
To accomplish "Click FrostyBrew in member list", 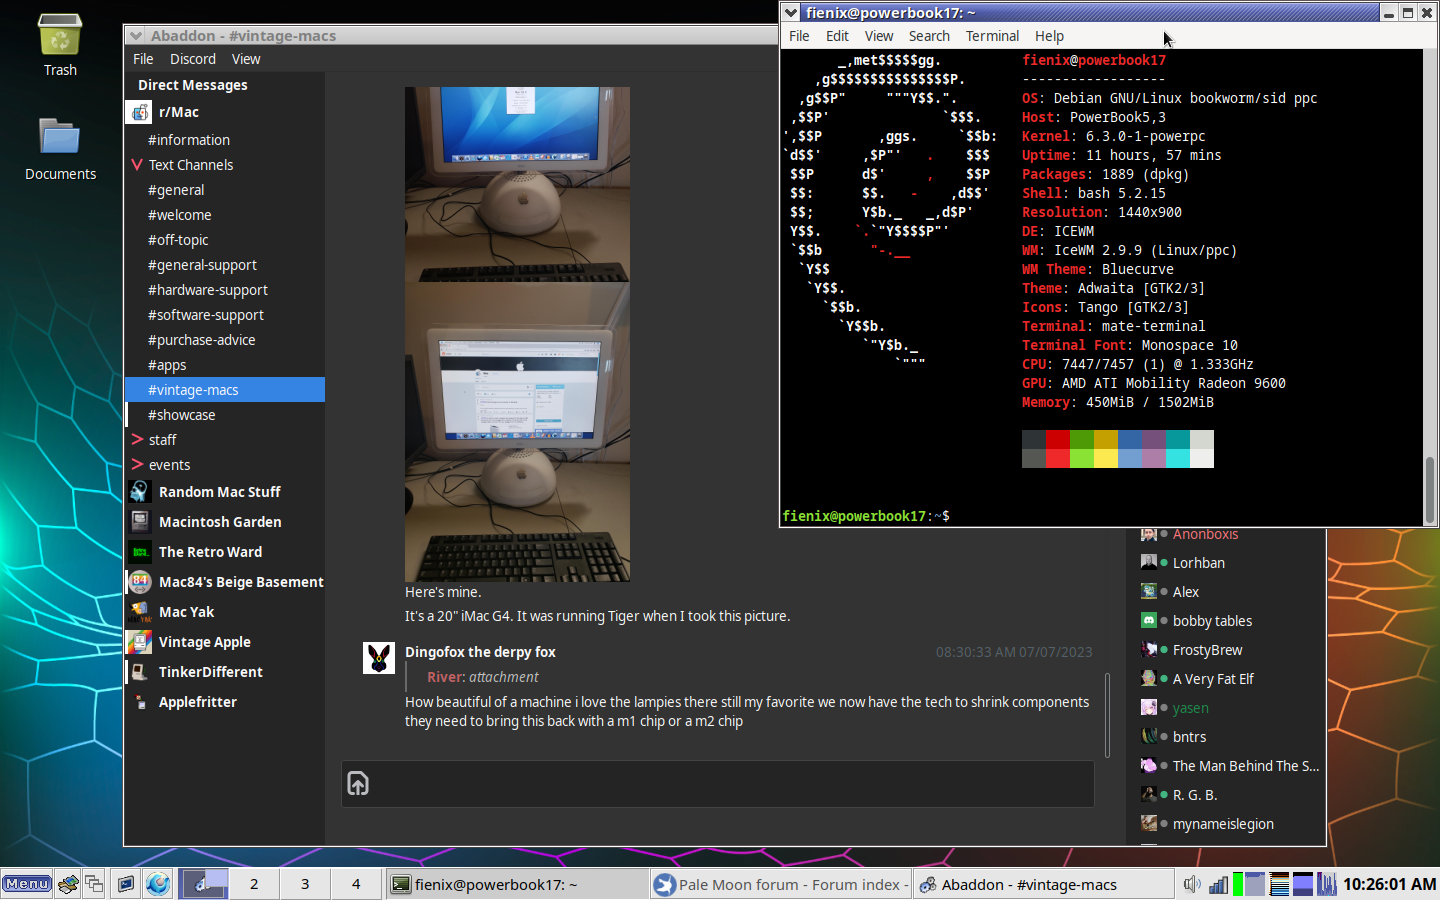I will tap(1207, 650).
